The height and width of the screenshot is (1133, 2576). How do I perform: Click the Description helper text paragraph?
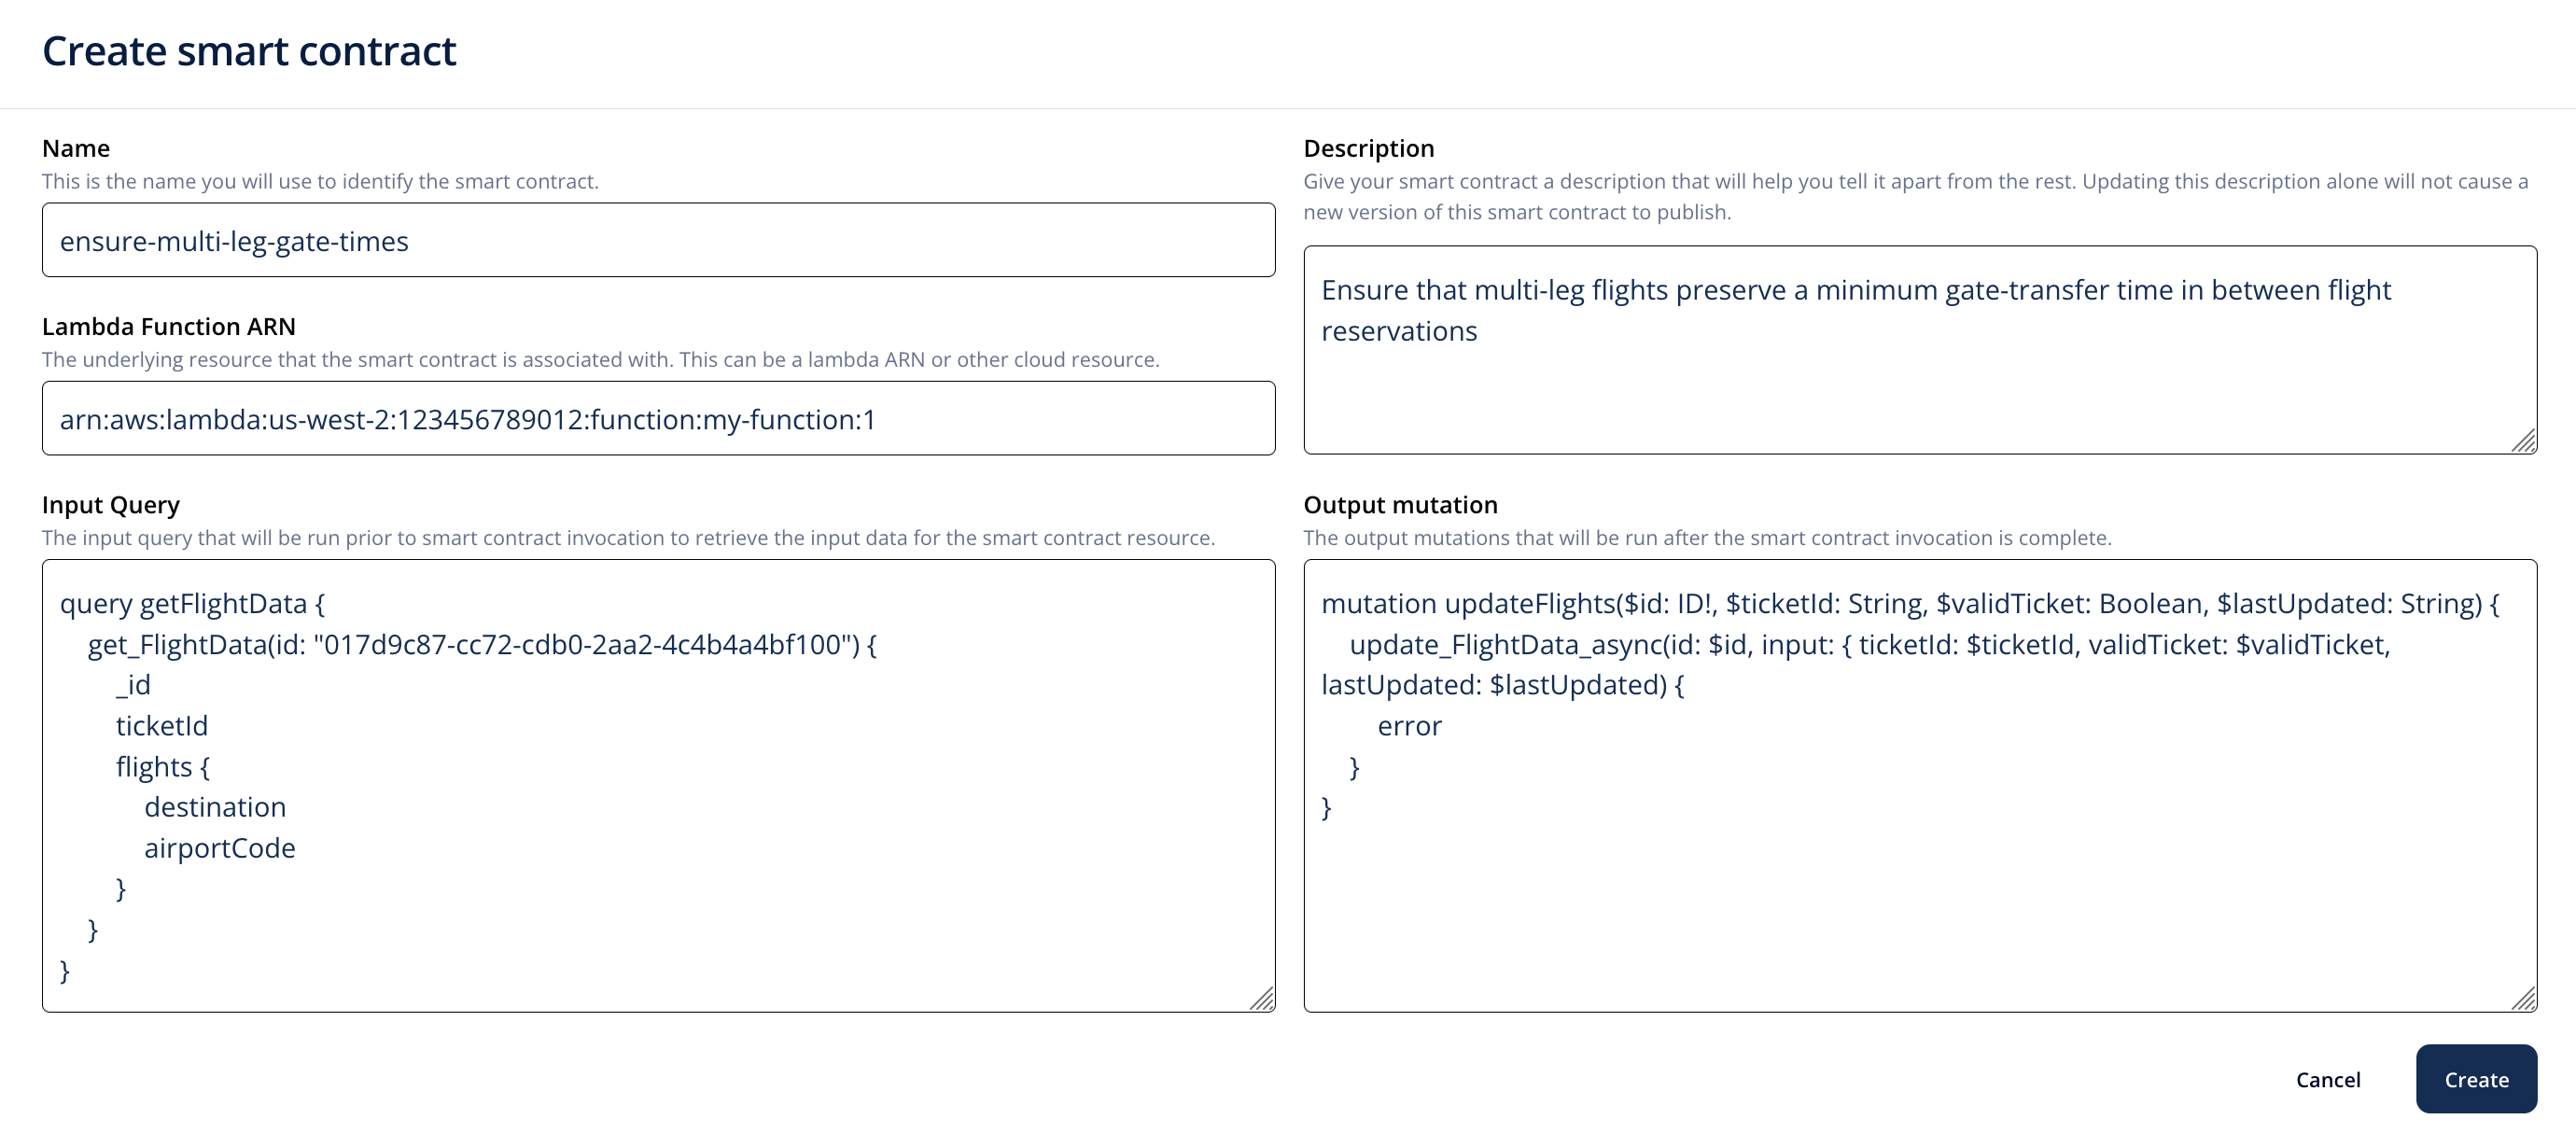click(x=1916, y=196)
